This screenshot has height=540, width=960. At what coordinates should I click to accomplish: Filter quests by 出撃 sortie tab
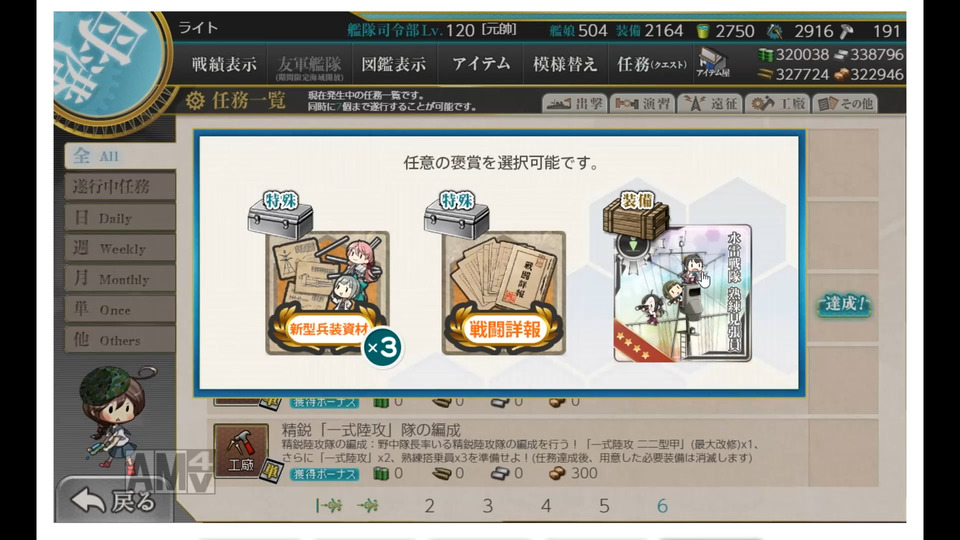click(574, 103)
